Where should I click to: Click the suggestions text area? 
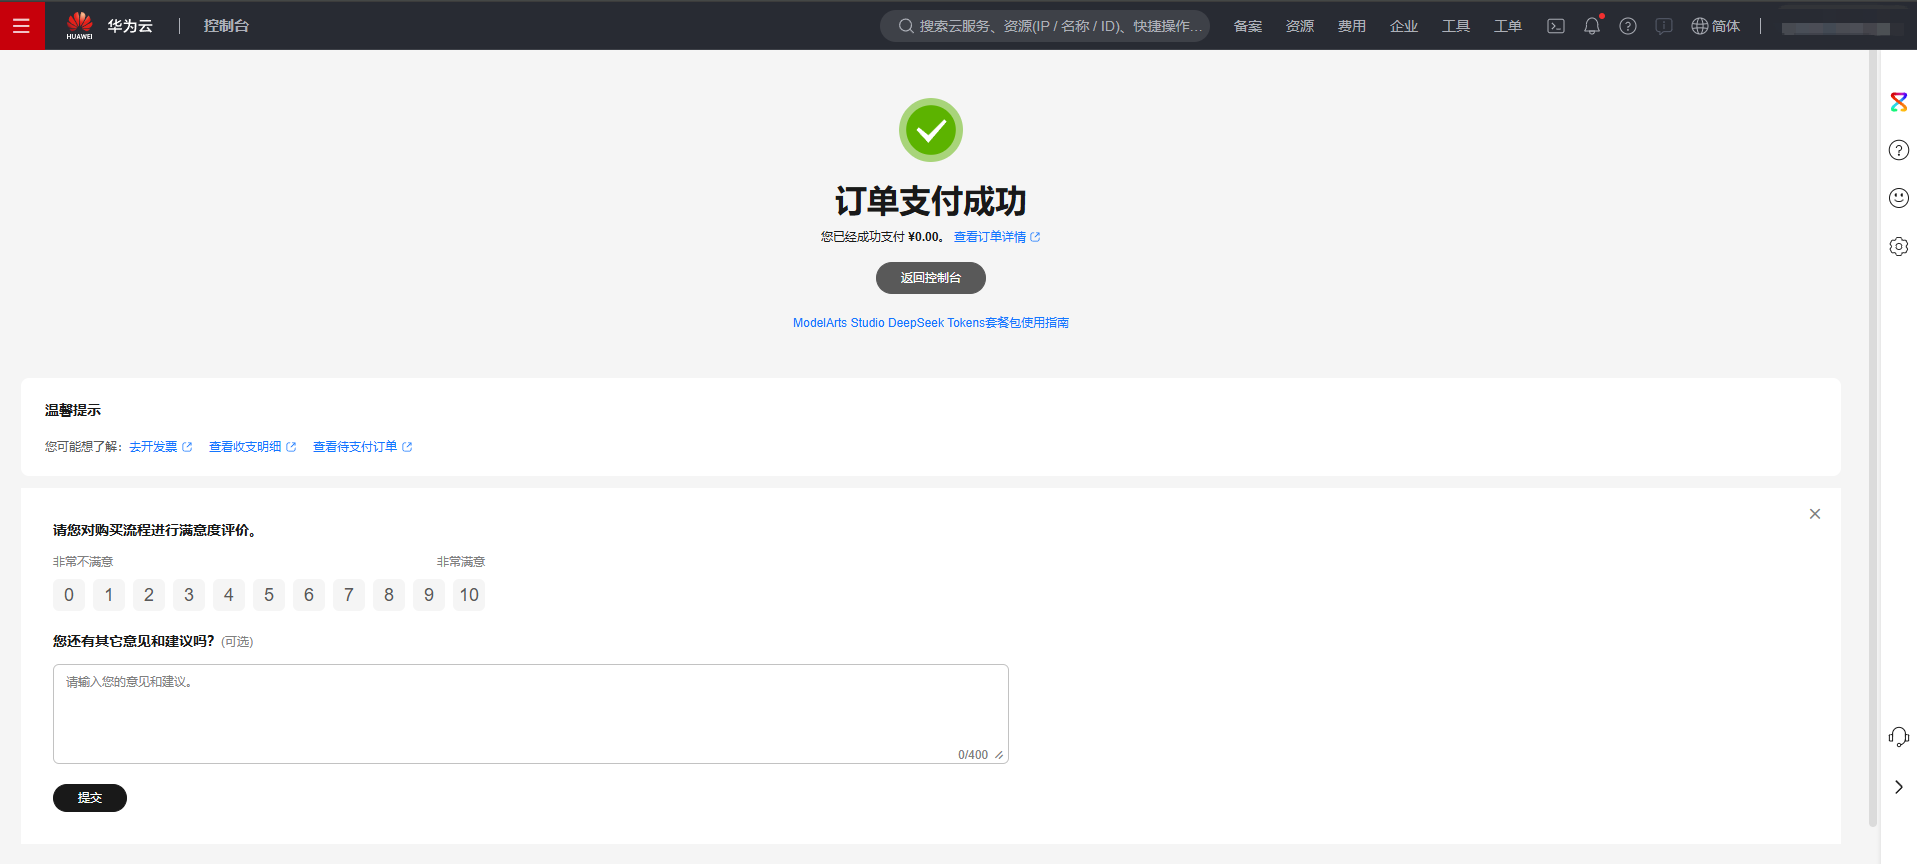coord(531,714)
